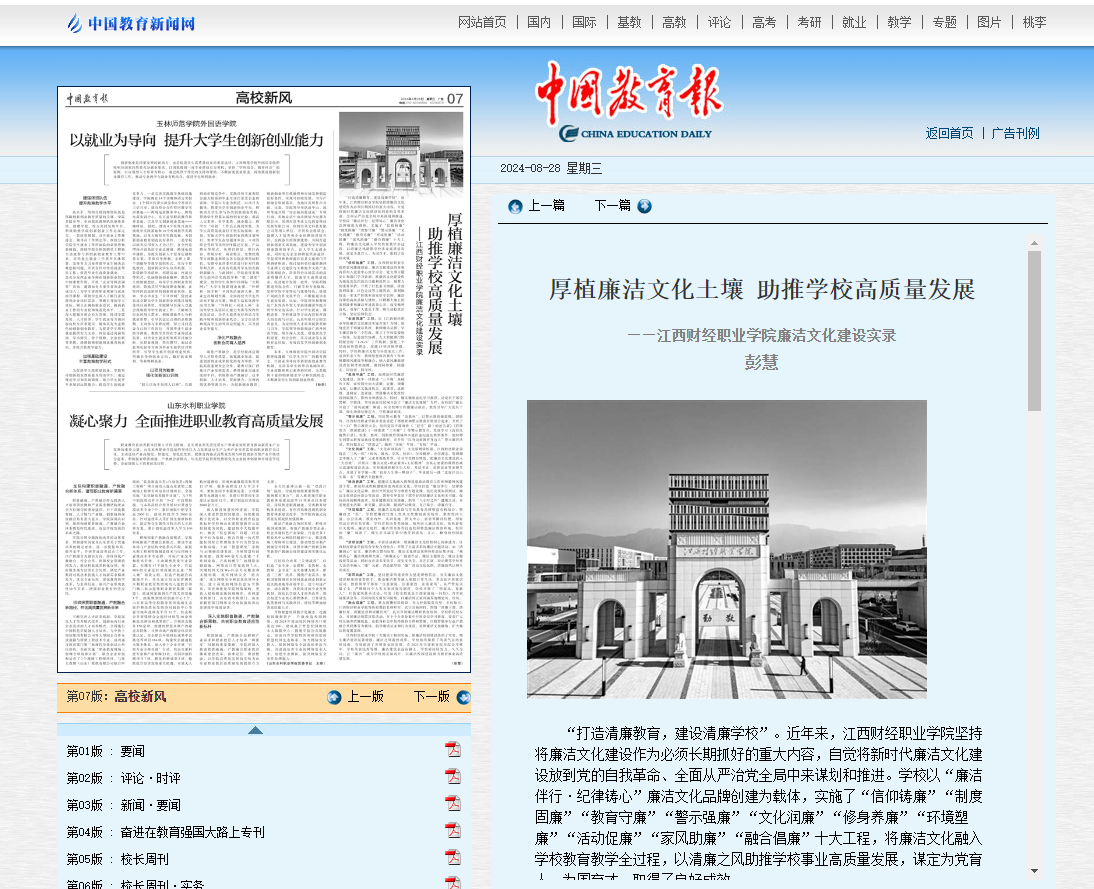This screenshot has height=889, width=1094.
Task: Download the PDF for 第02版 评论·时评
Action: point(453,777)
